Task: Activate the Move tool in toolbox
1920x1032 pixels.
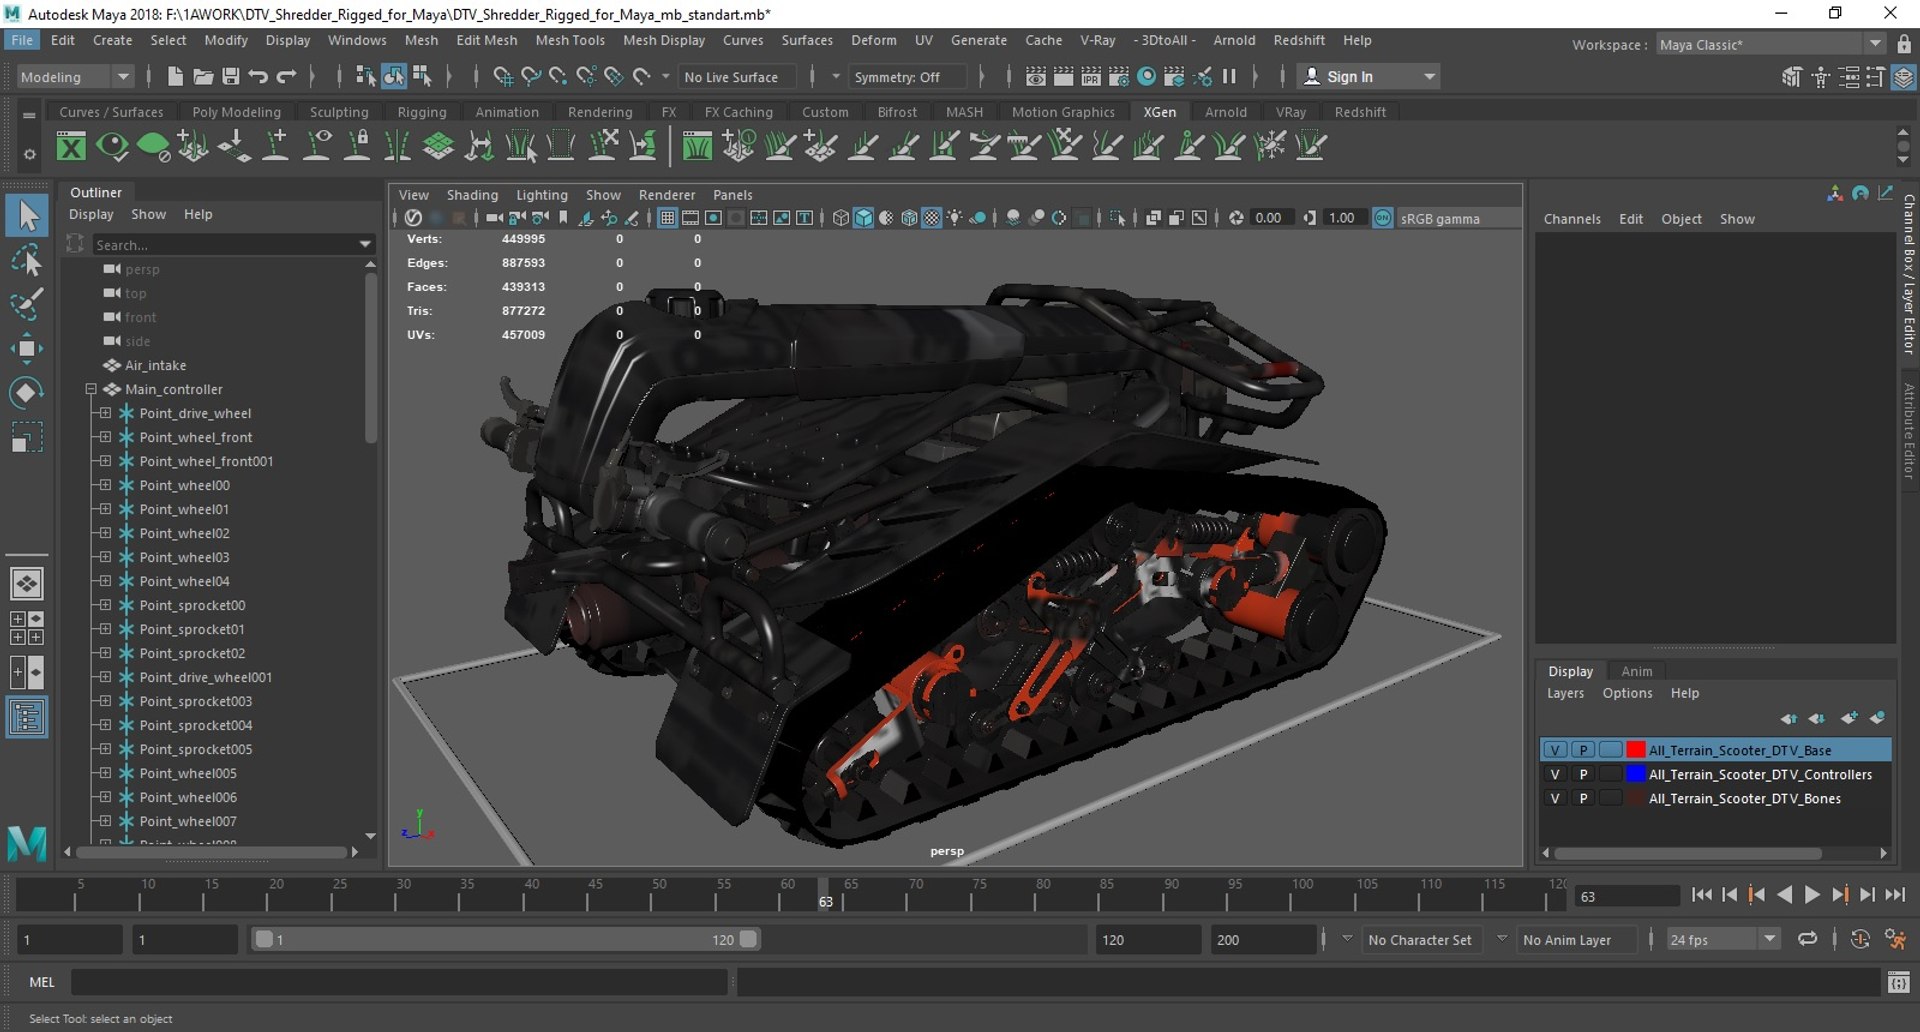Action: coord(27,348)
